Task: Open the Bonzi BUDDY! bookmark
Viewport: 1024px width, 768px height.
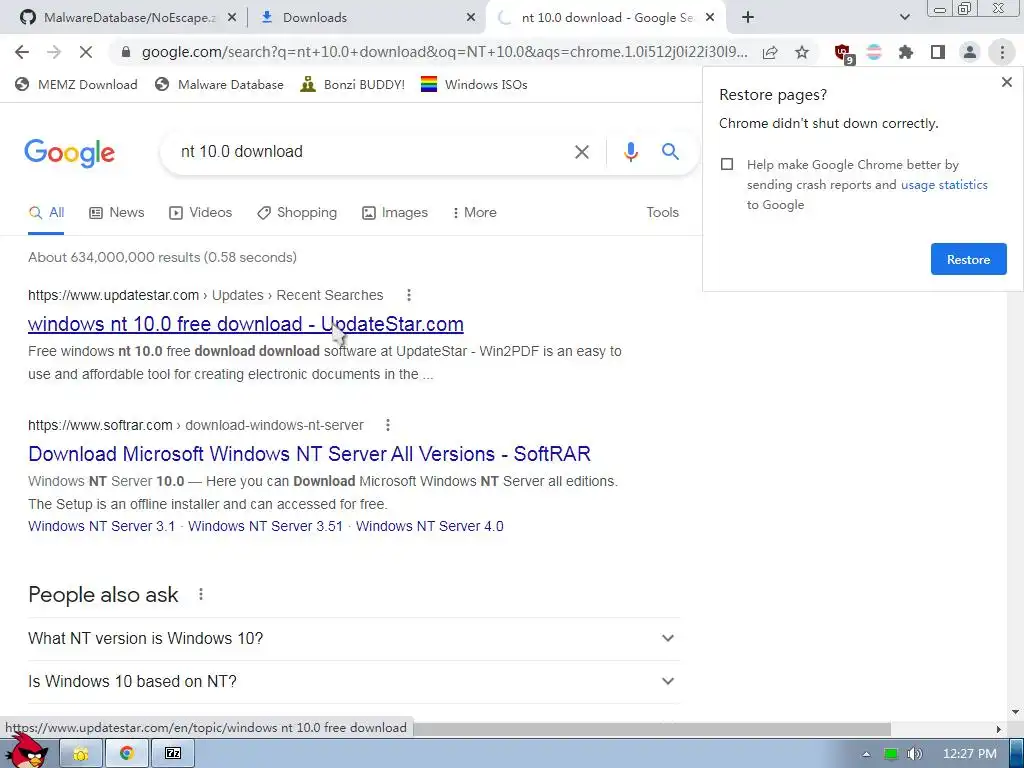Action: 353,84
